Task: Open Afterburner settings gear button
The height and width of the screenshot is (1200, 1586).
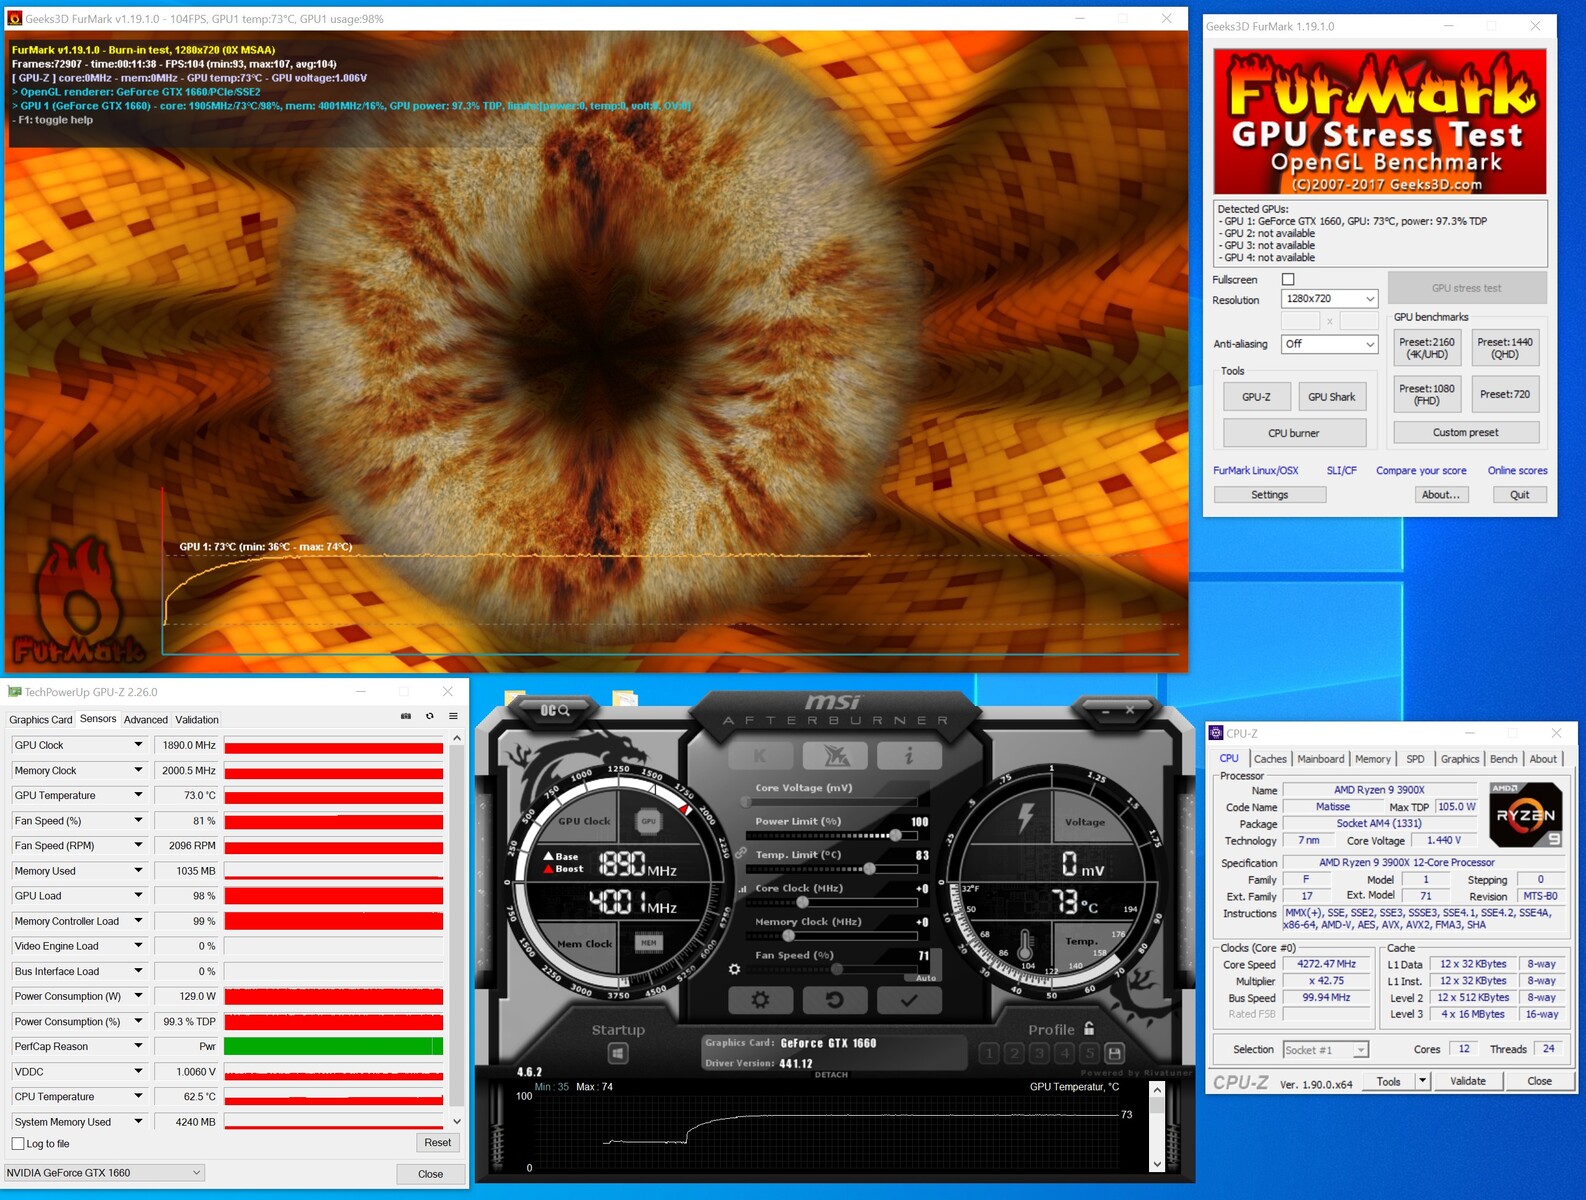Action: point(760,1000)
